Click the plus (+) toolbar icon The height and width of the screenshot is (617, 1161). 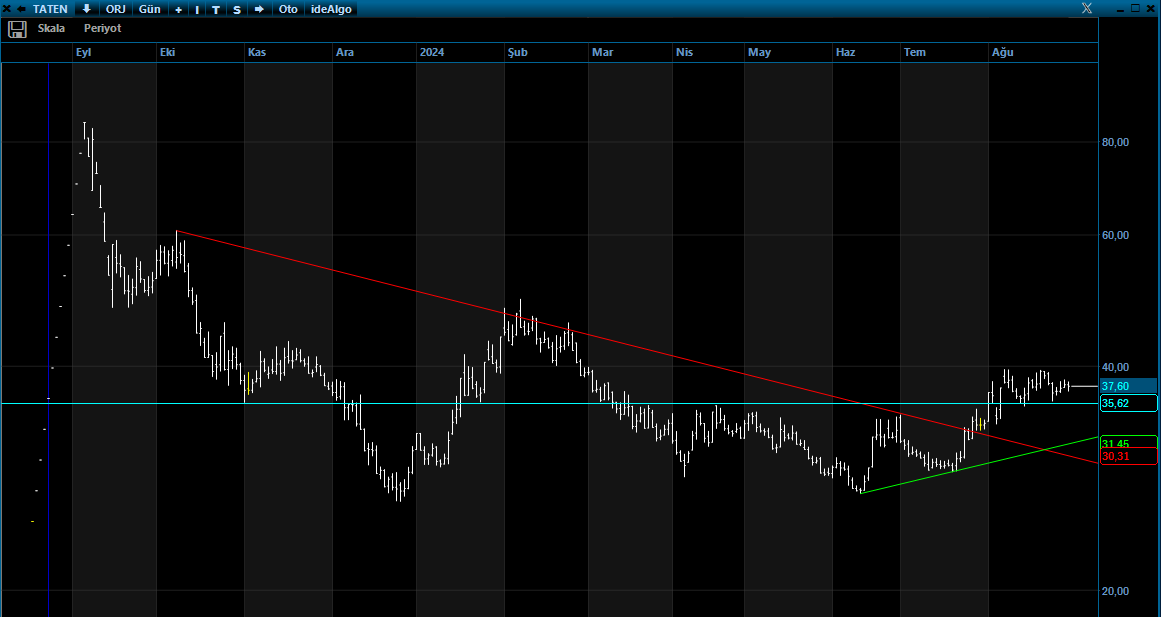tap(178, 9)
